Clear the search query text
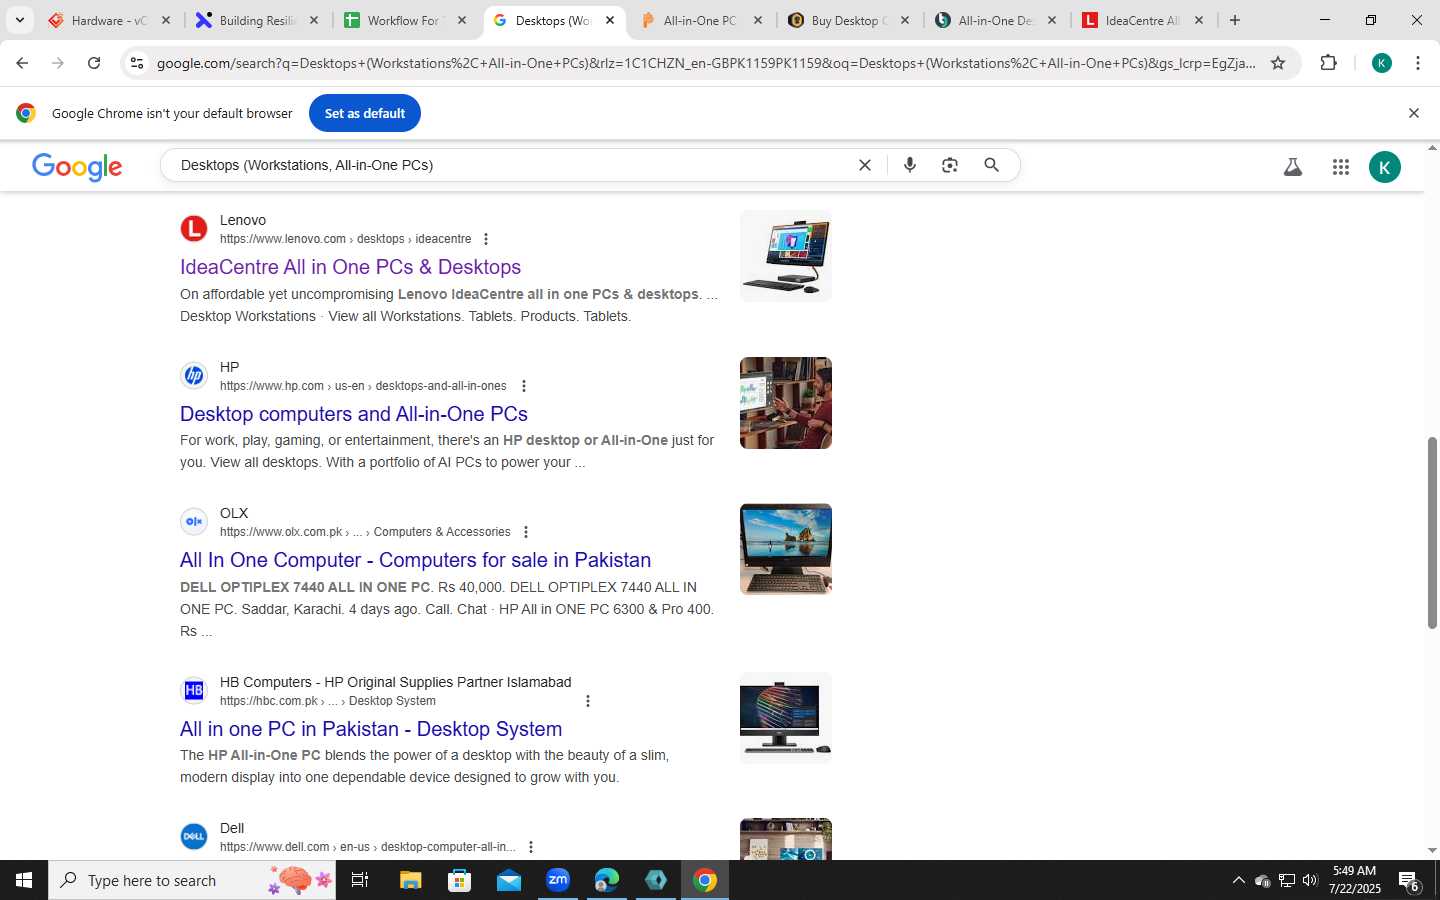The height and width of the screenshot is (900, 1440). point(865,165)
